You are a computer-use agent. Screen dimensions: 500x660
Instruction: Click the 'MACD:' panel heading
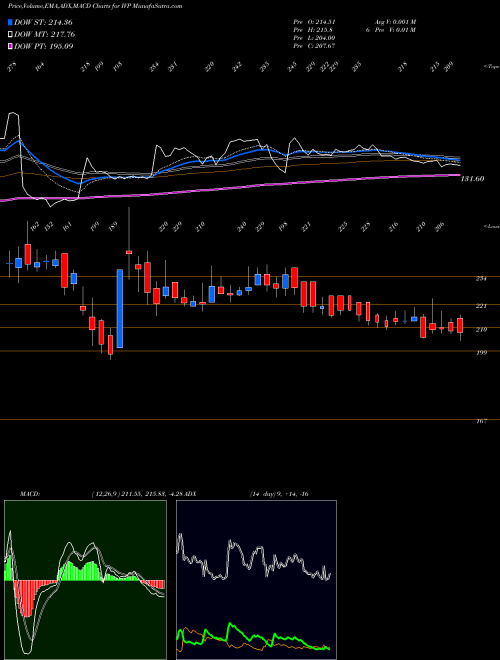(x=30, y=494)
